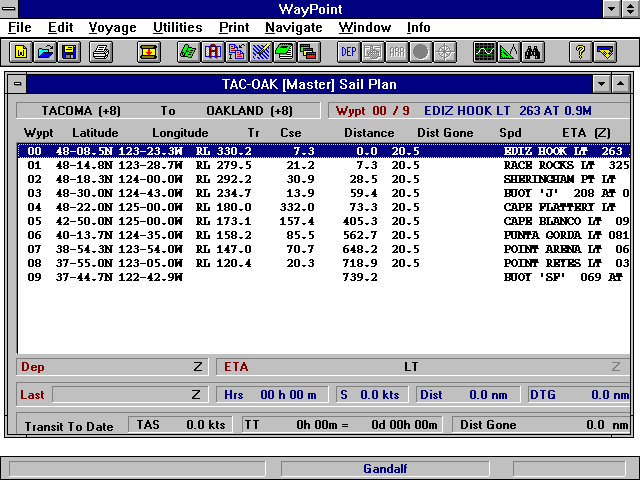The image size is (640, 480).
Task: Click the document copy toolbar icon
Action: [x=237, y=52]
